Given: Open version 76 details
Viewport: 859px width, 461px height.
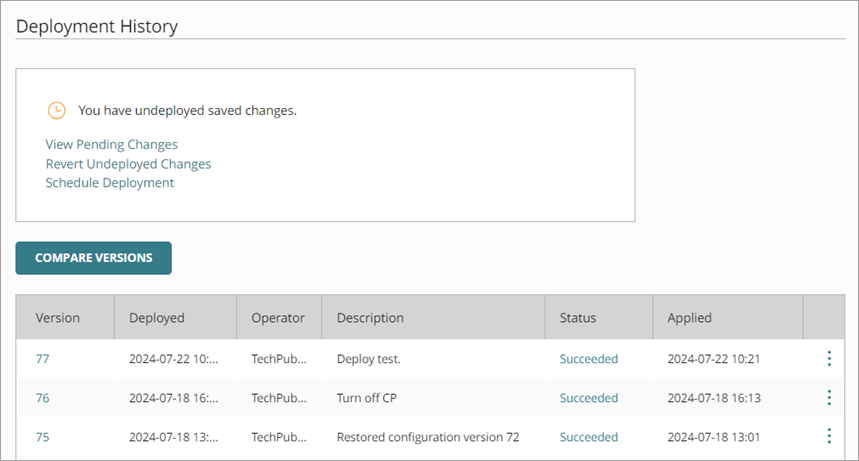Looking at the screenshot, I should 42,398.
